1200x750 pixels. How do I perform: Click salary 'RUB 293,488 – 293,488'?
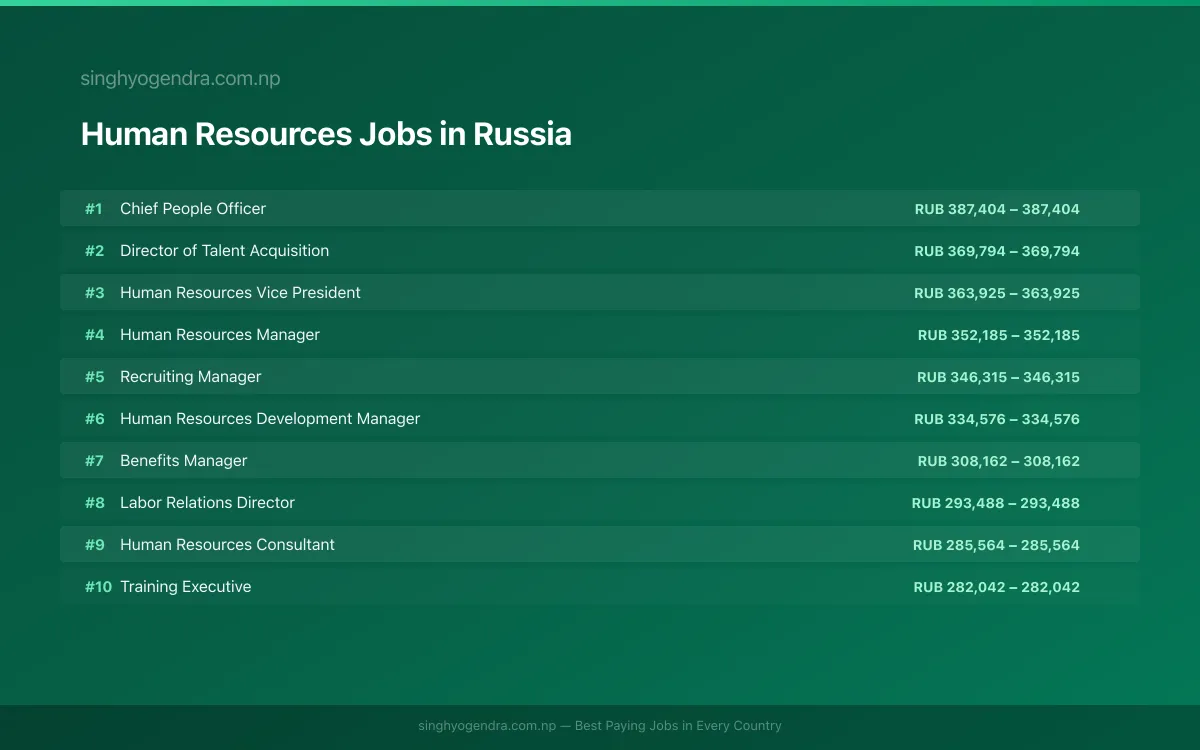tap(996, 503)
